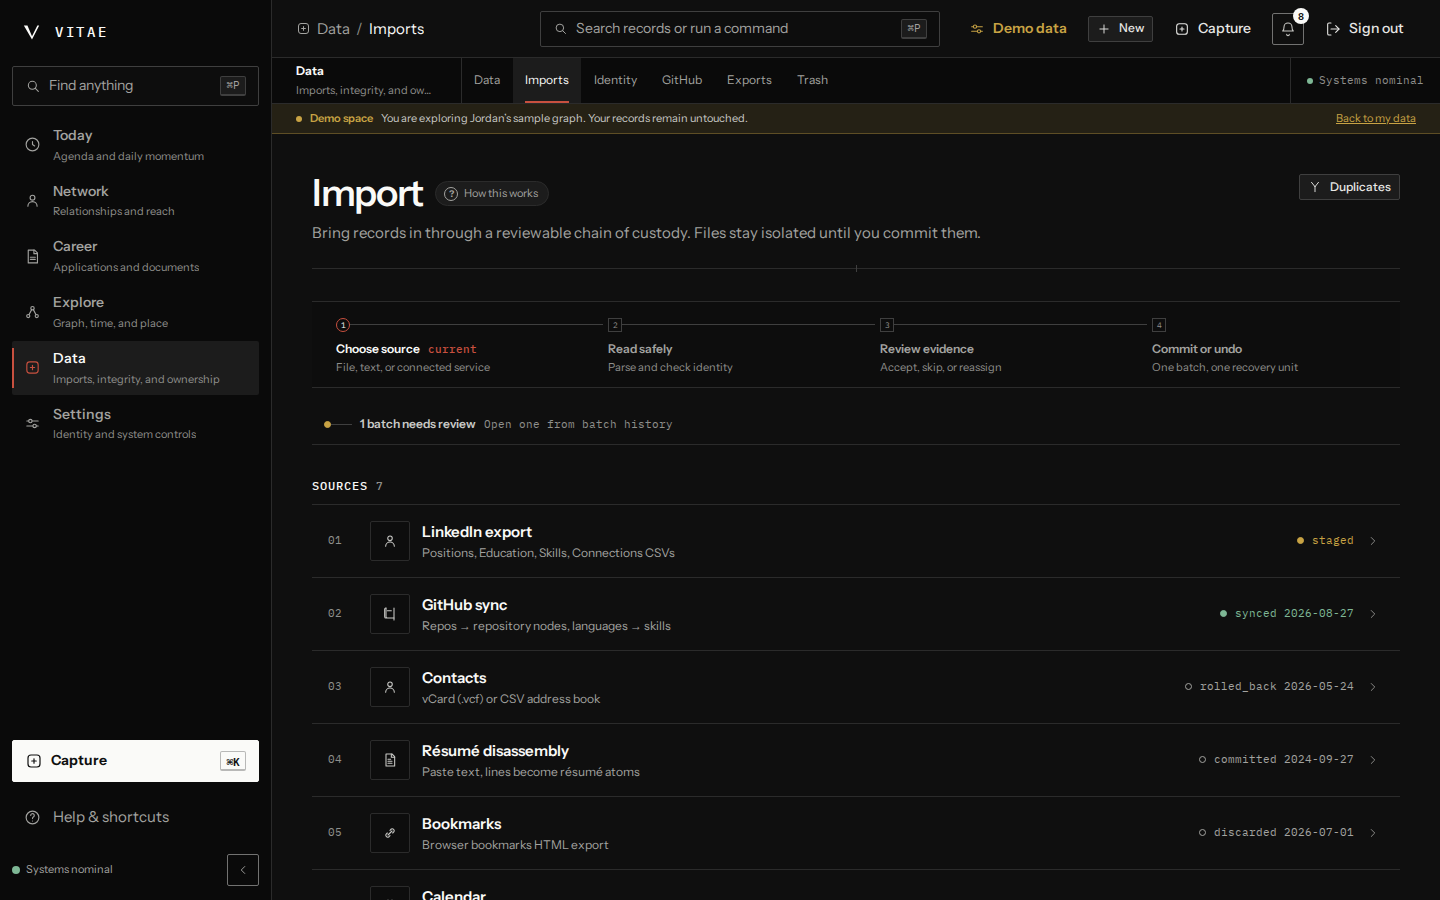This screenshot has width=1440, height=900.
Task: Click the GitHub sync source icon
Action: [x=390, y=614]
